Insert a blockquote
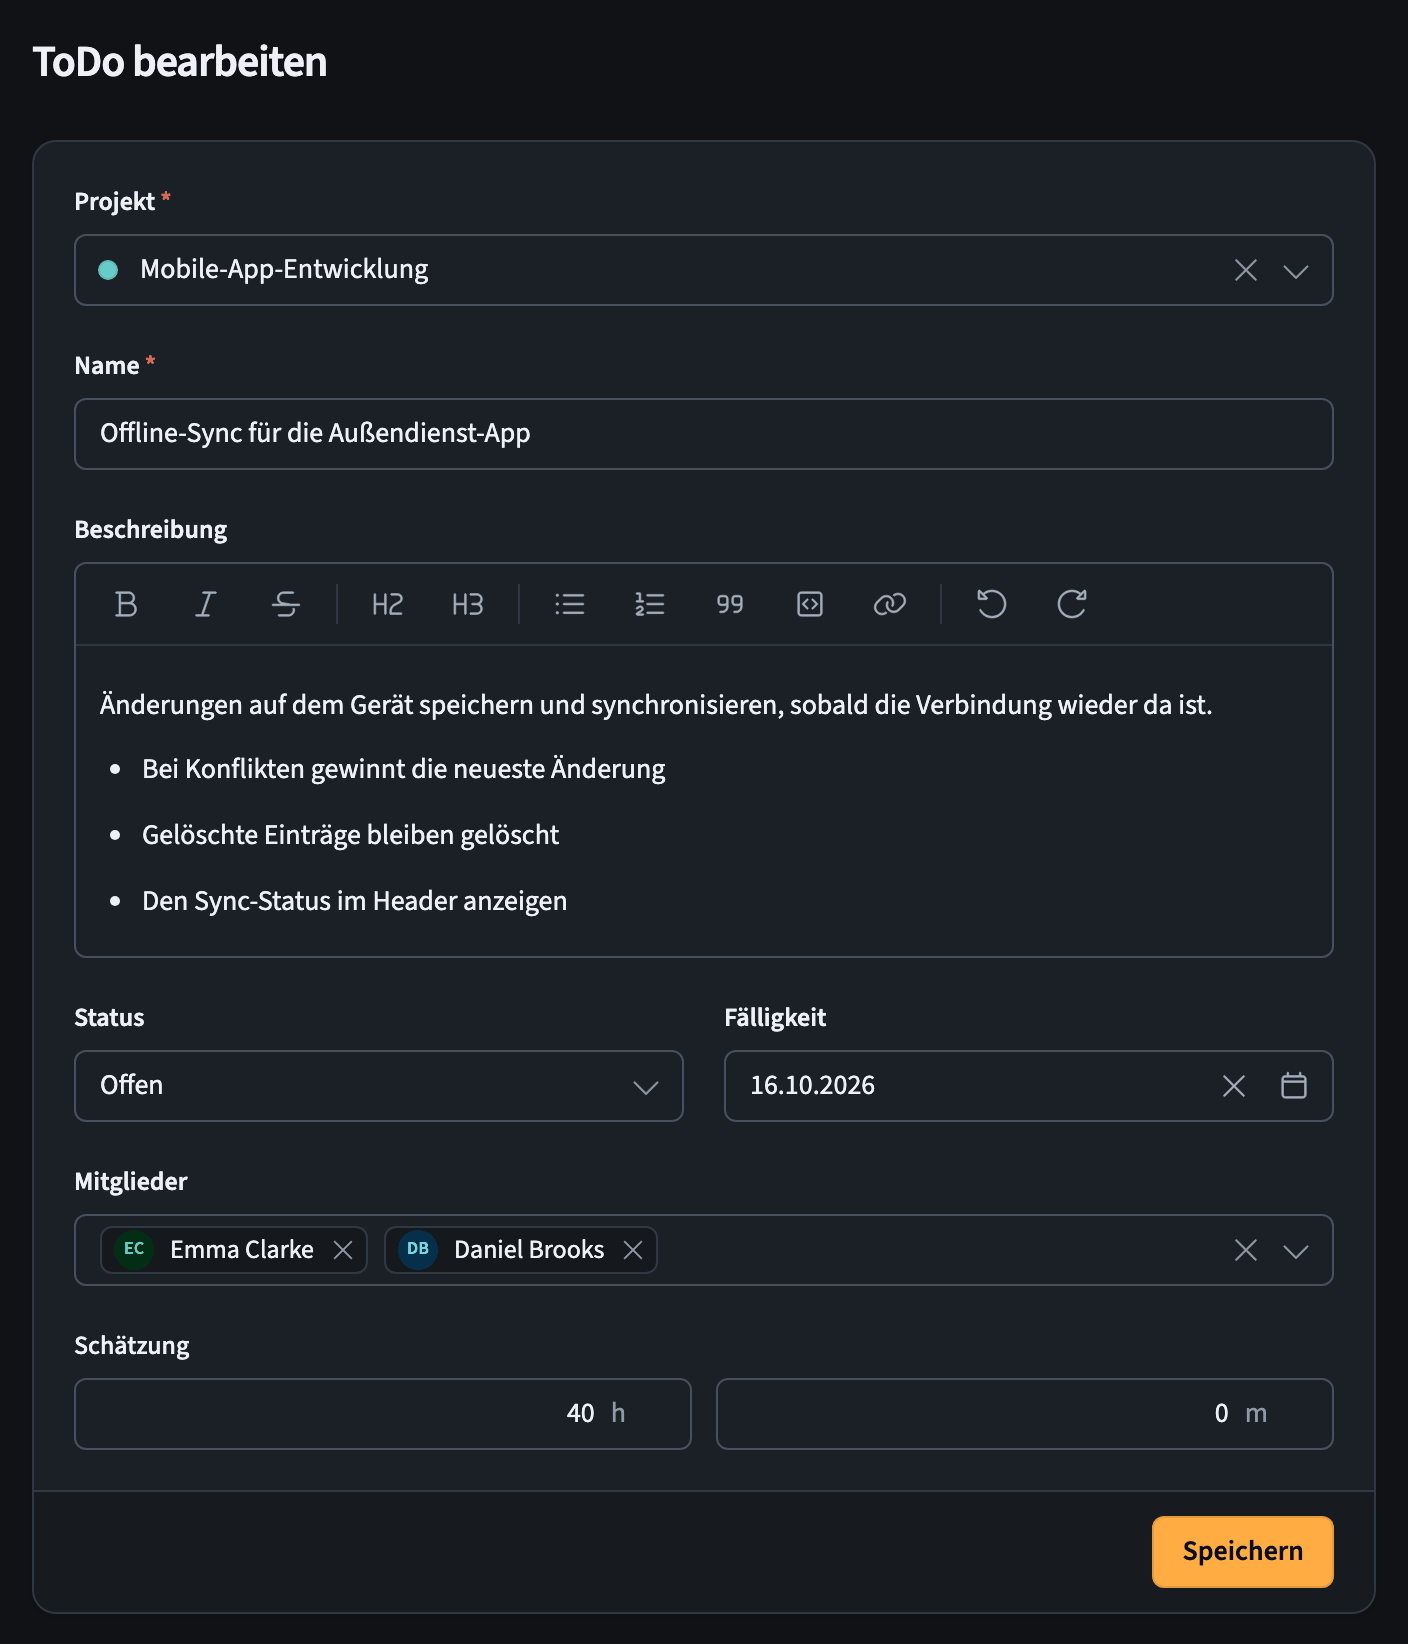 pyautogui.click(x=730, y=604)
